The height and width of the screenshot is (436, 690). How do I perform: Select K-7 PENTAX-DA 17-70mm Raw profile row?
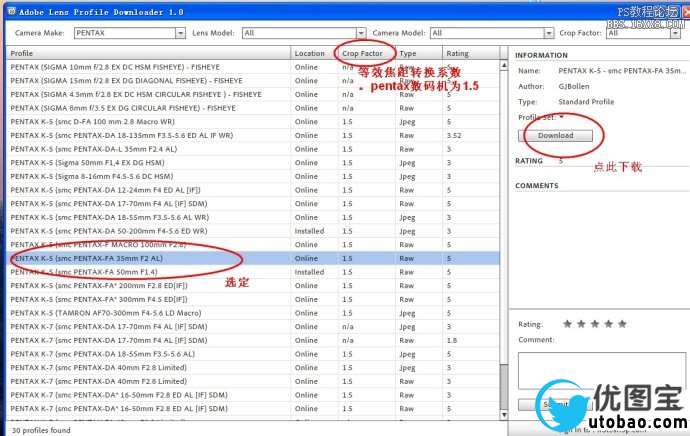(253, 340)
